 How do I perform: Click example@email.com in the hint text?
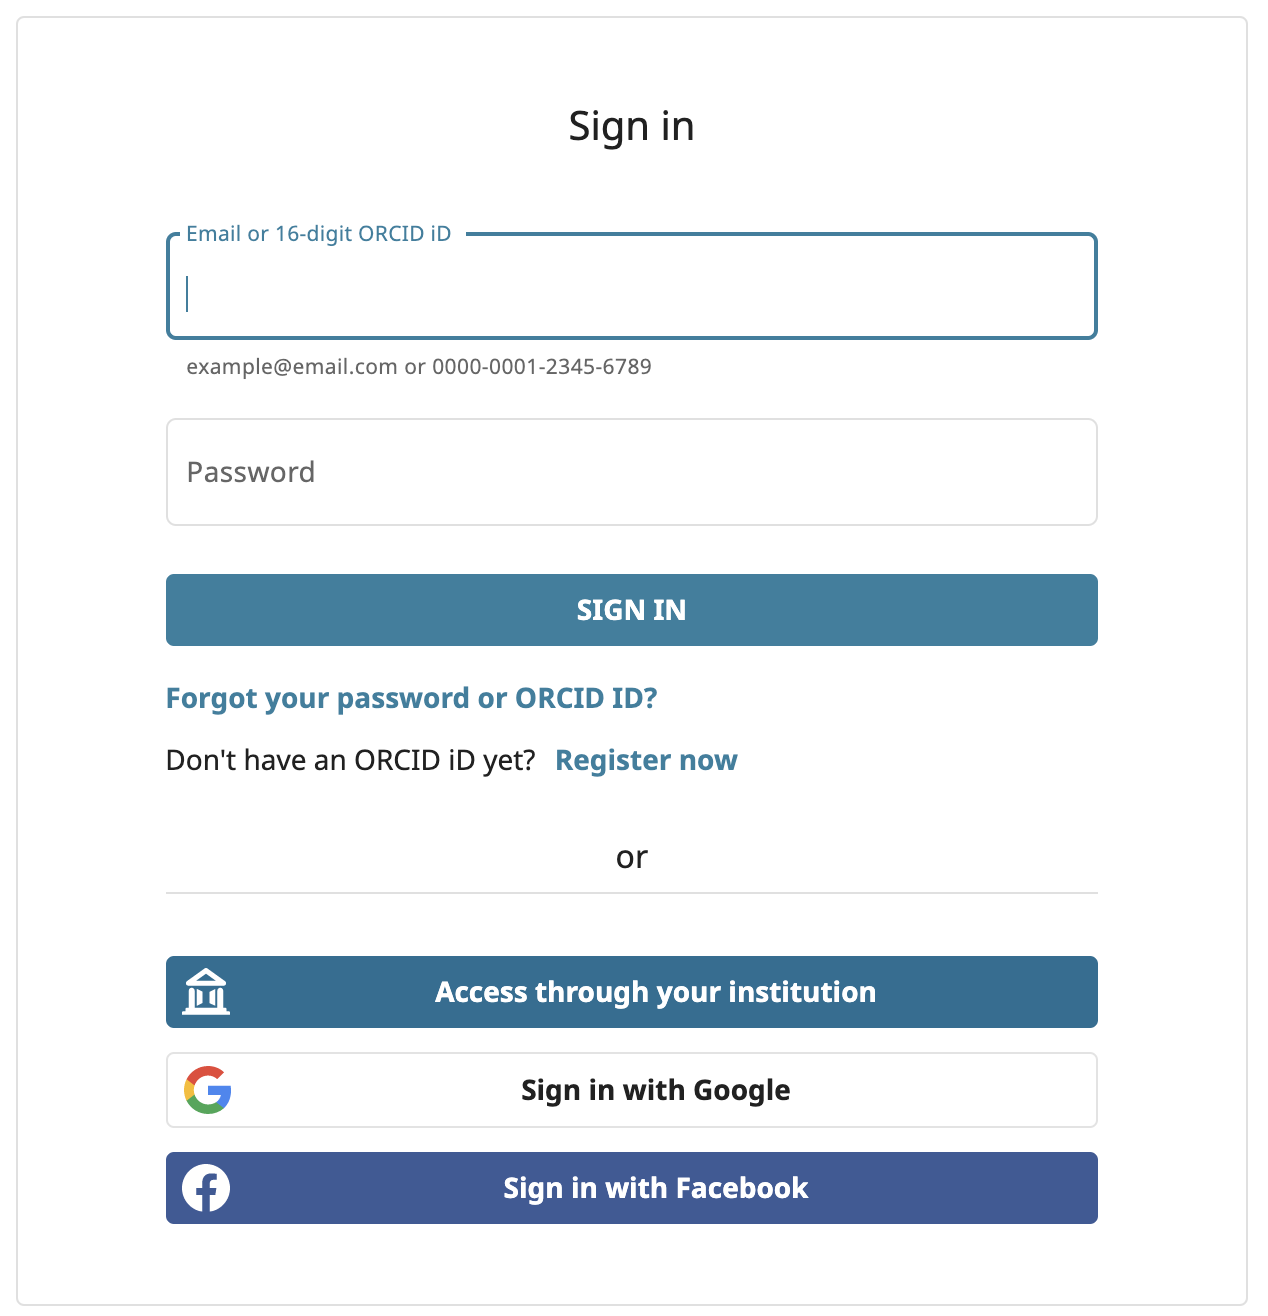(x=292, y=366)
